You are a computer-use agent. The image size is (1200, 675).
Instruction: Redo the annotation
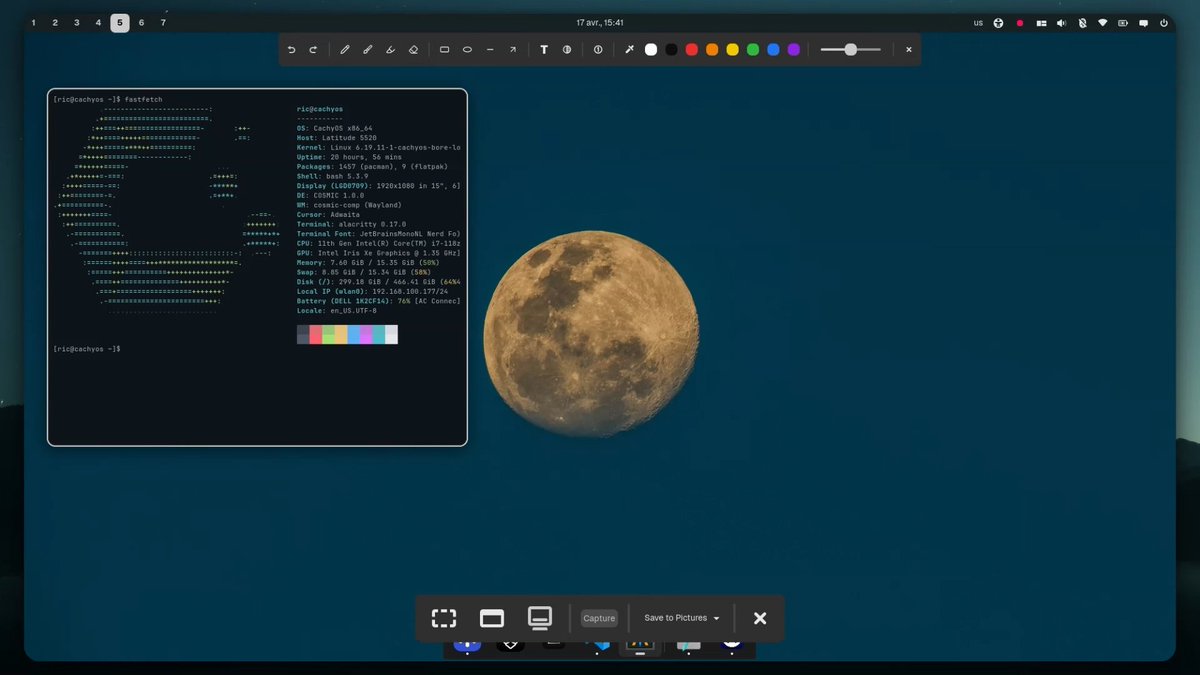(313, 49)
